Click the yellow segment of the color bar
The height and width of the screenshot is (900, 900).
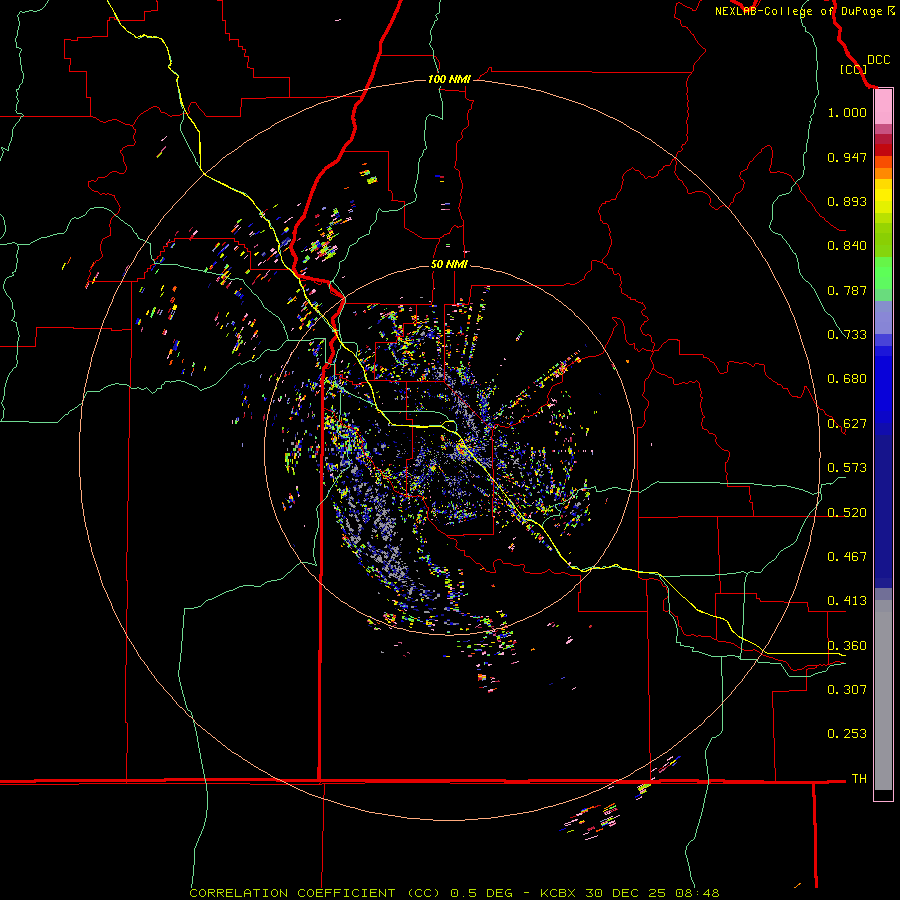(x=883, y=197)
